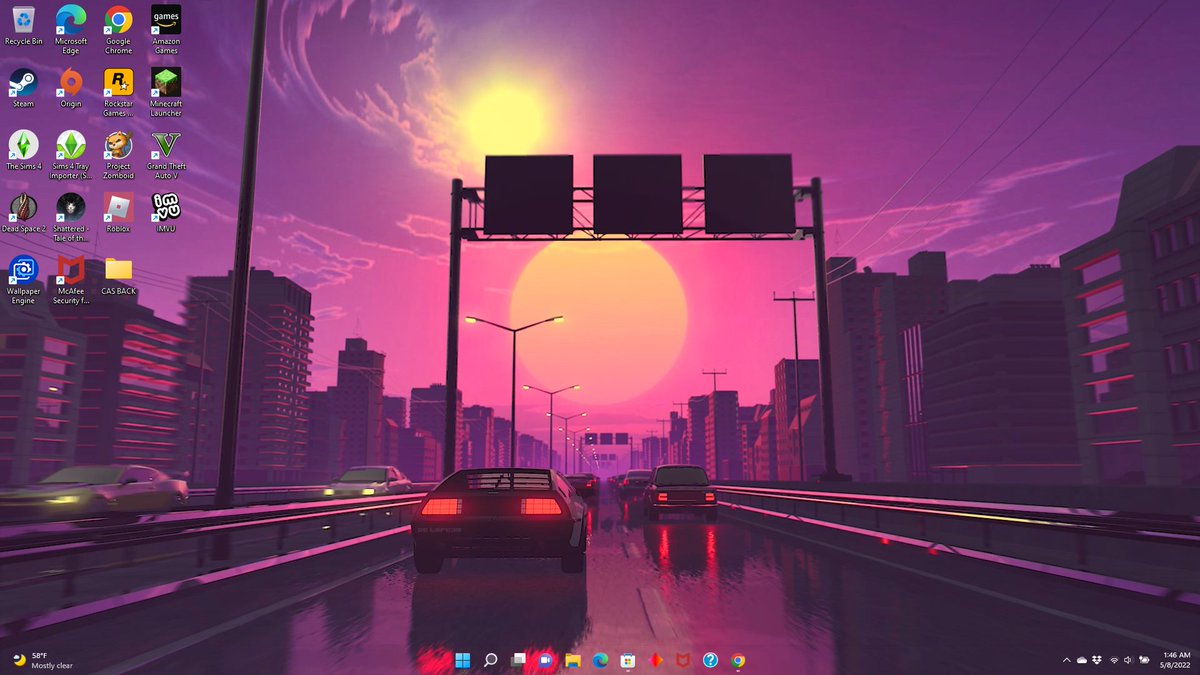The width and height of the screenshot is (1200, 675).
Task: Open the clock showing 1:46 AM
Action: point(1176,660)
